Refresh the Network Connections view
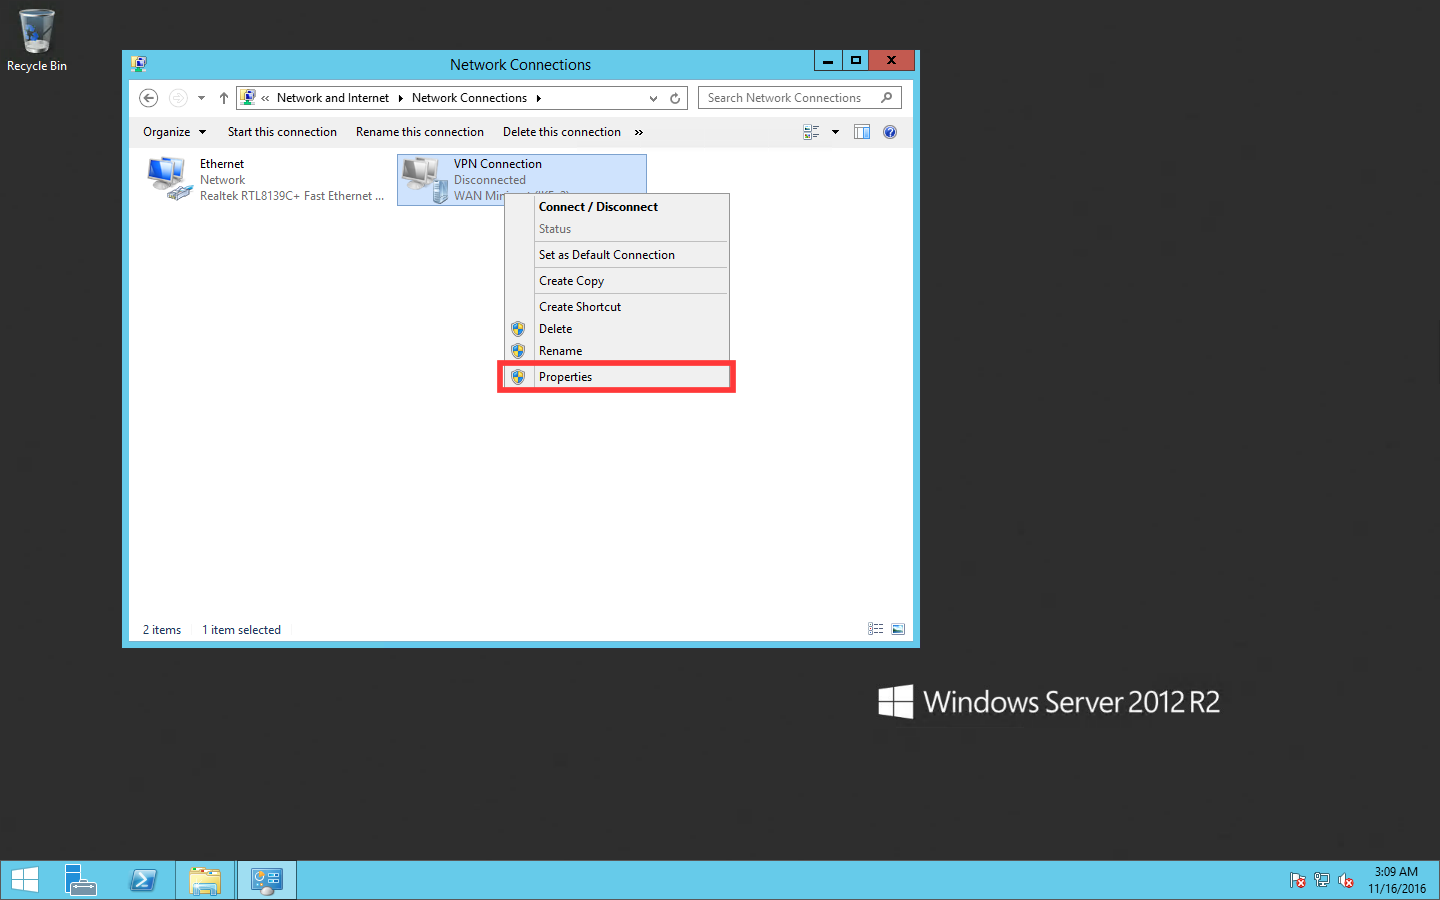This screenshot has width=1440, height=900. 675,98
